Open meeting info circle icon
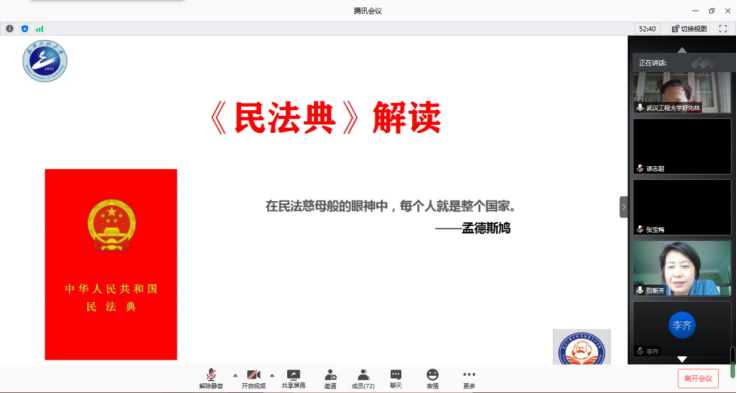Image resolution: width=737 pixels, height=393 pixels. coord(9,29)
